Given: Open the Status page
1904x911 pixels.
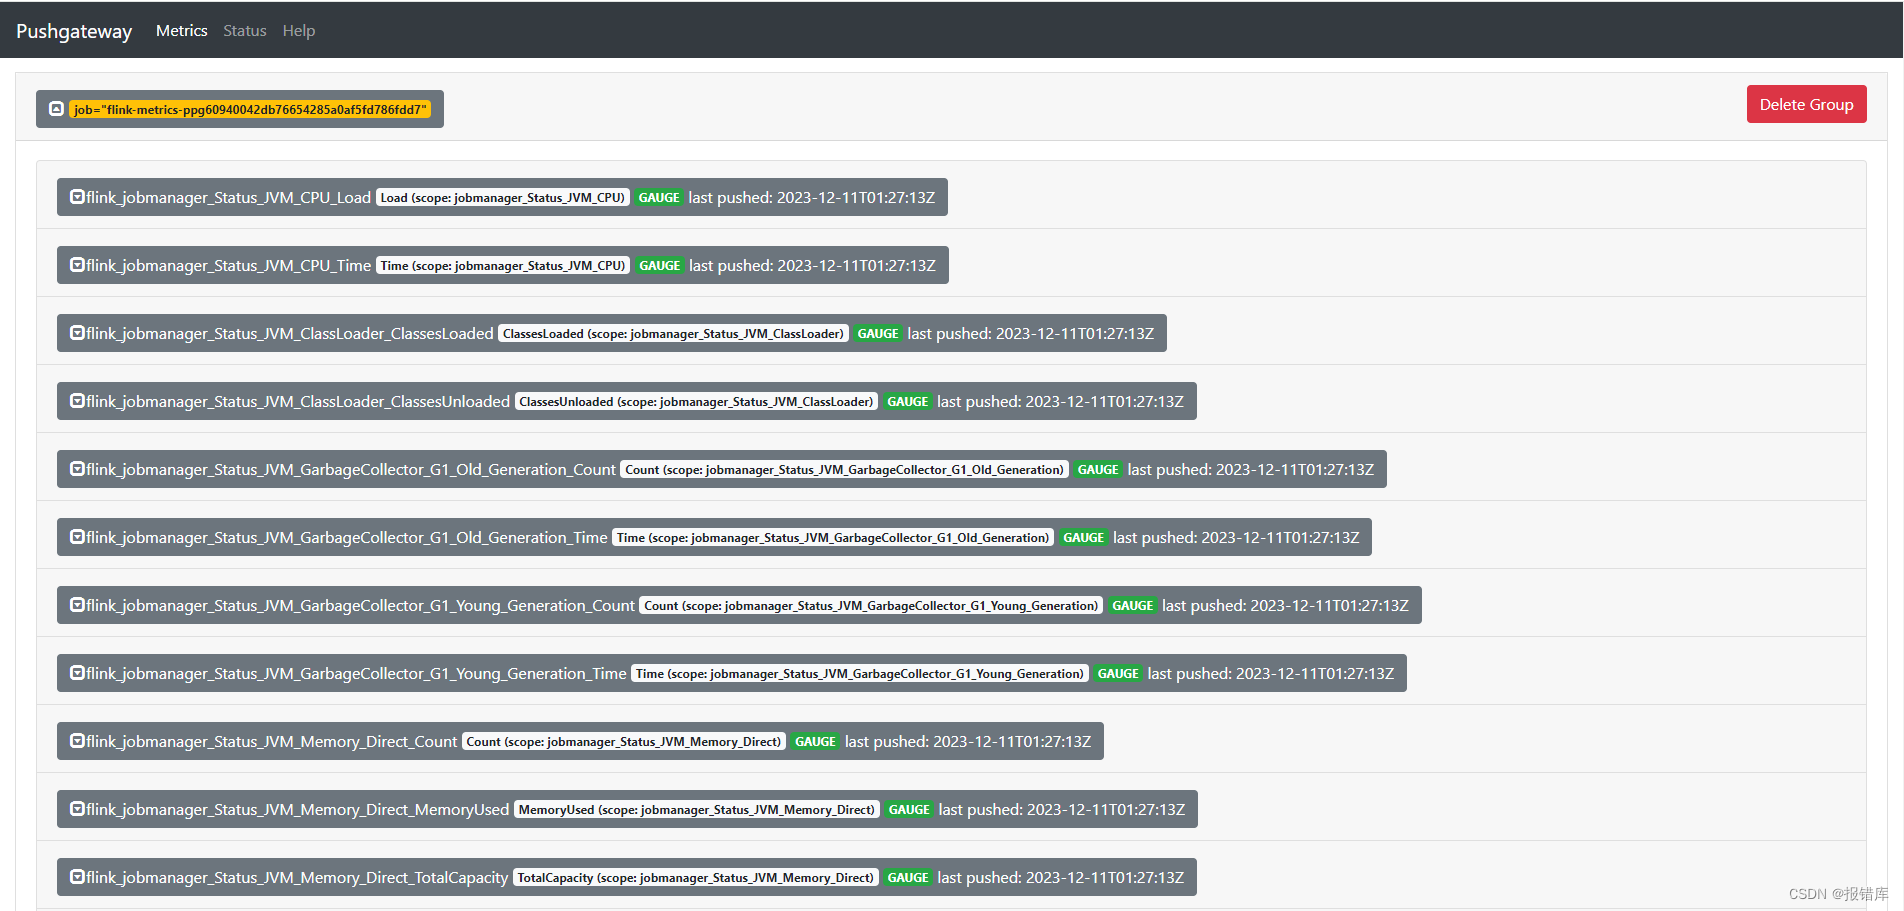Looking at the screenshot, I should (x=244, y=30).
